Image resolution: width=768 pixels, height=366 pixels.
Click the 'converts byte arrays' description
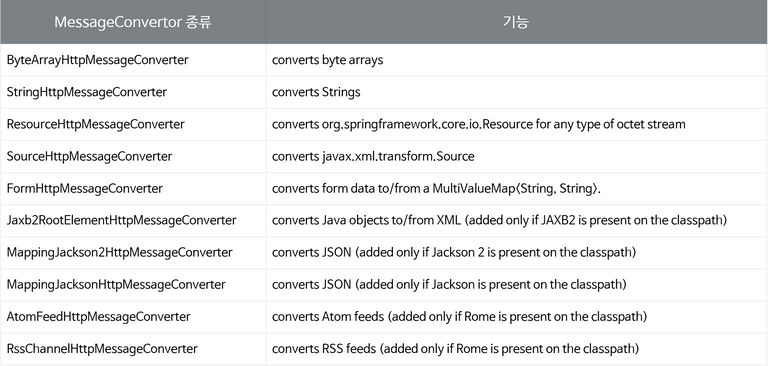tap(328, 60)
